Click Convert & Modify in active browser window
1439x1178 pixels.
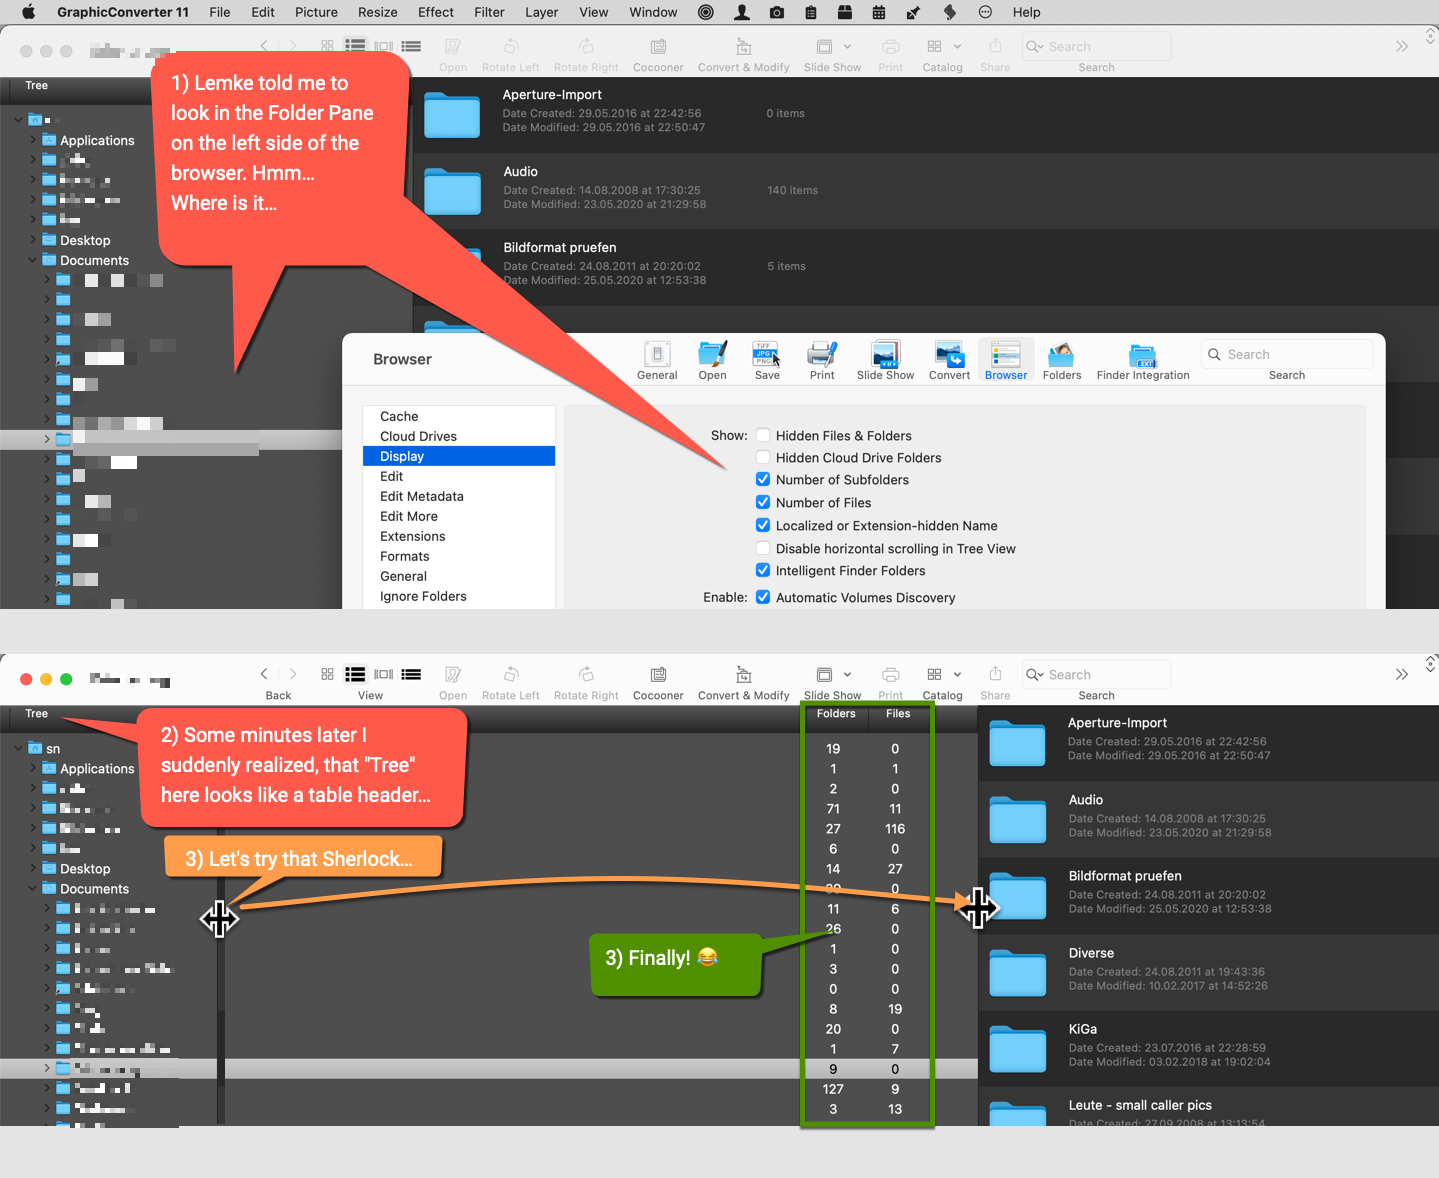click(x=743, y=675)
